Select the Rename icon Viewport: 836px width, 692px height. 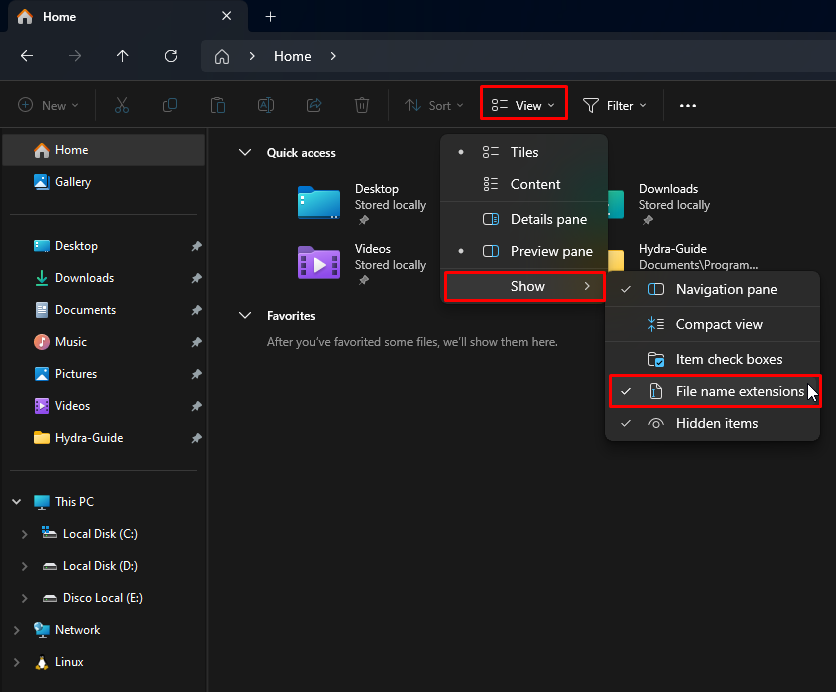tap(265, 105)
